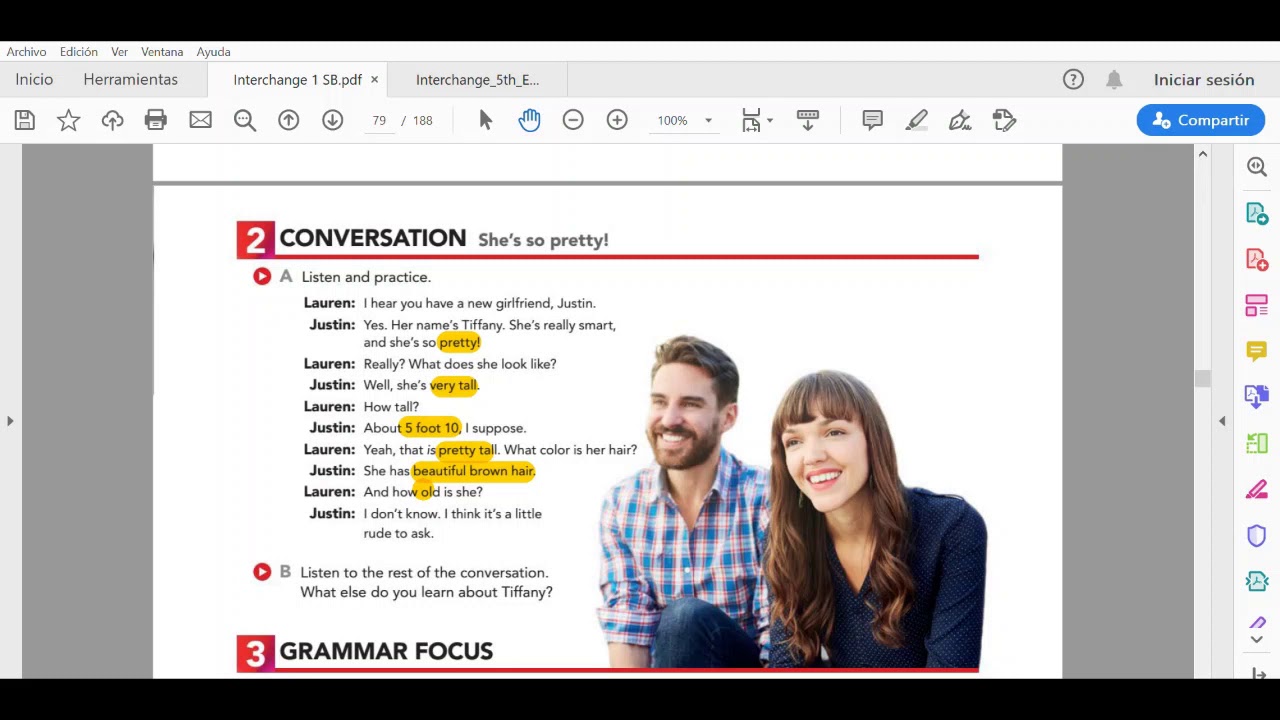Bookmark with the star icon

(68, 120)
